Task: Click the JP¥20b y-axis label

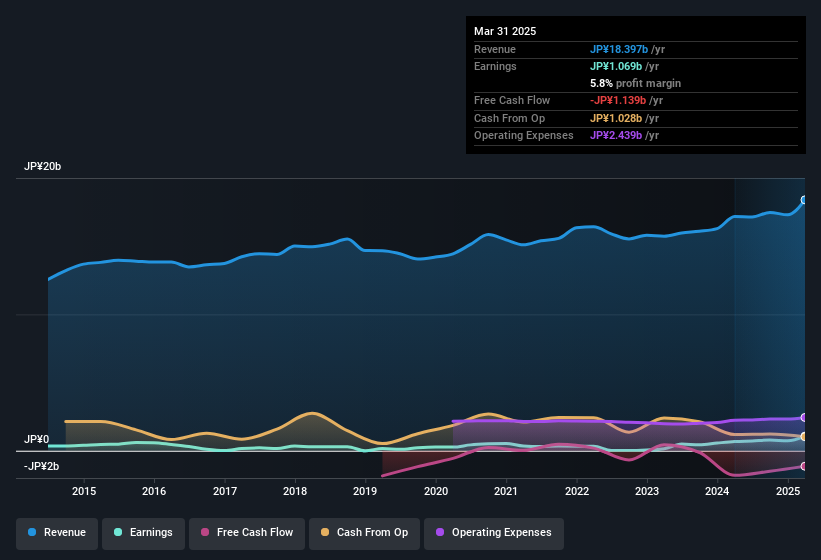Action: coord(42,166)
